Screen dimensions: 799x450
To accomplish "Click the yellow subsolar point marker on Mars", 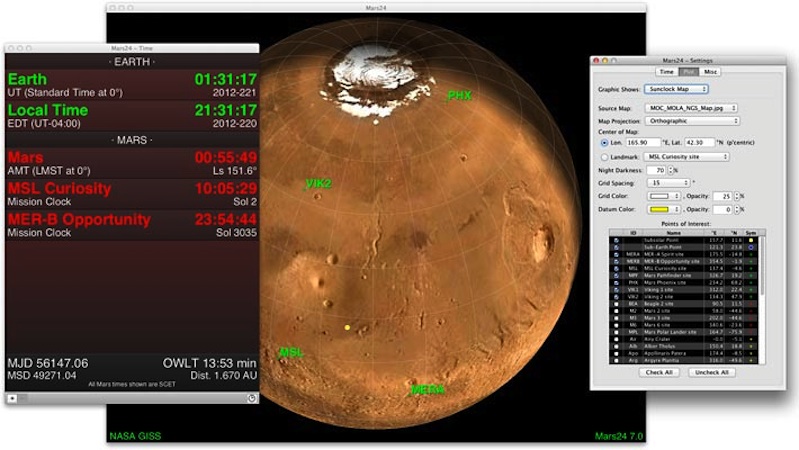I will pos(348,327).
